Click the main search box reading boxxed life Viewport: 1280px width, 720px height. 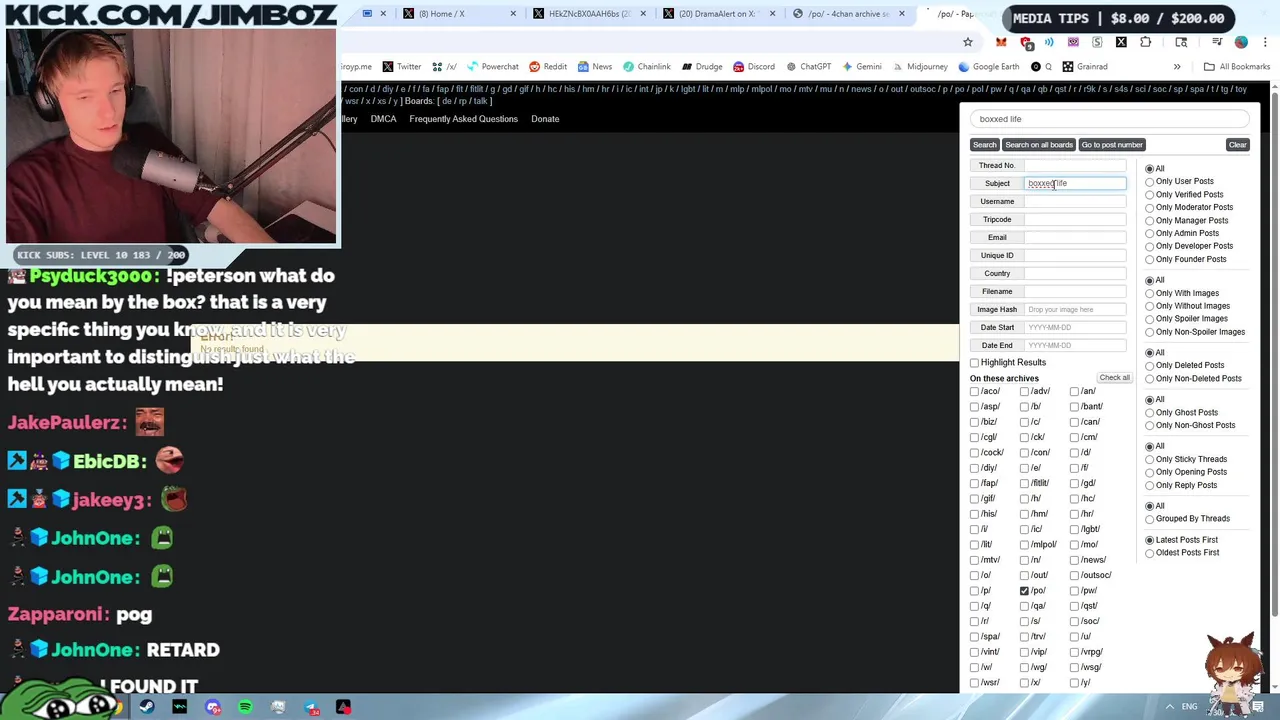[x=1109, y=119]
